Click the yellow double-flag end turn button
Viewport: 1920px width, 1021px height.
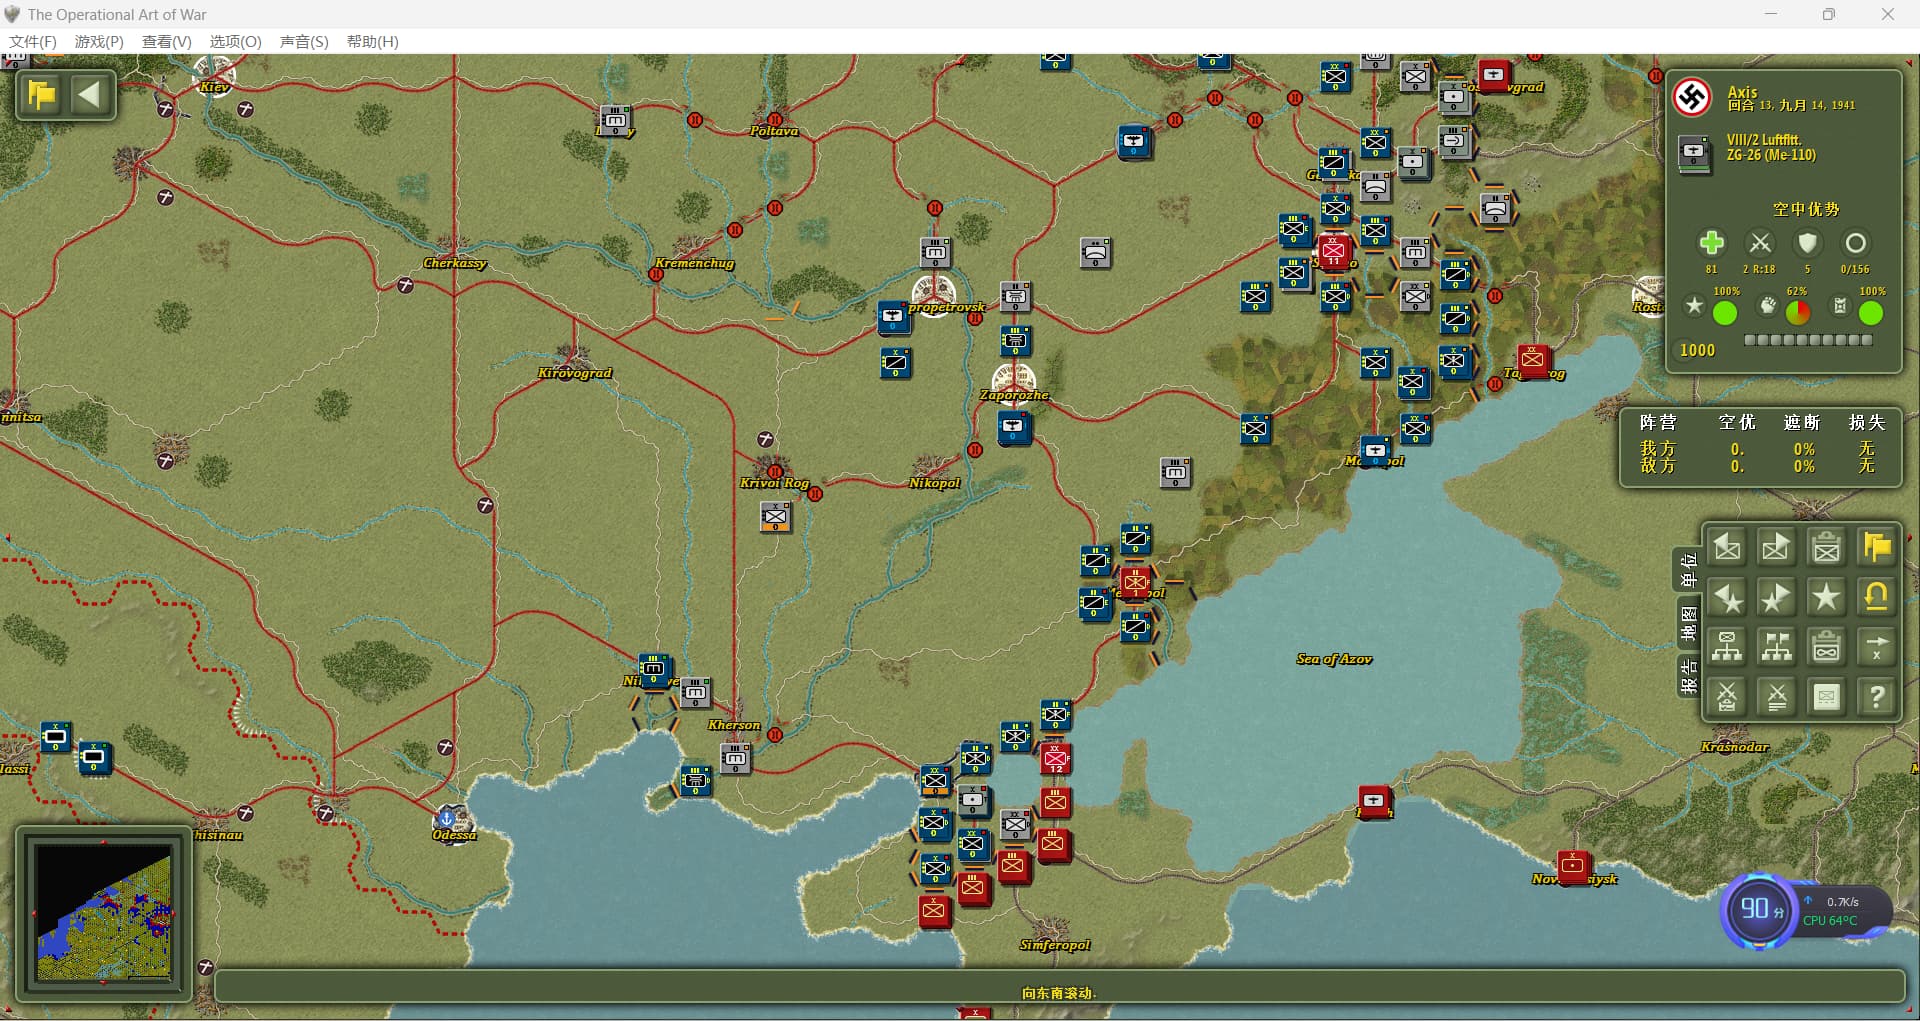(x=1876, y=547)
